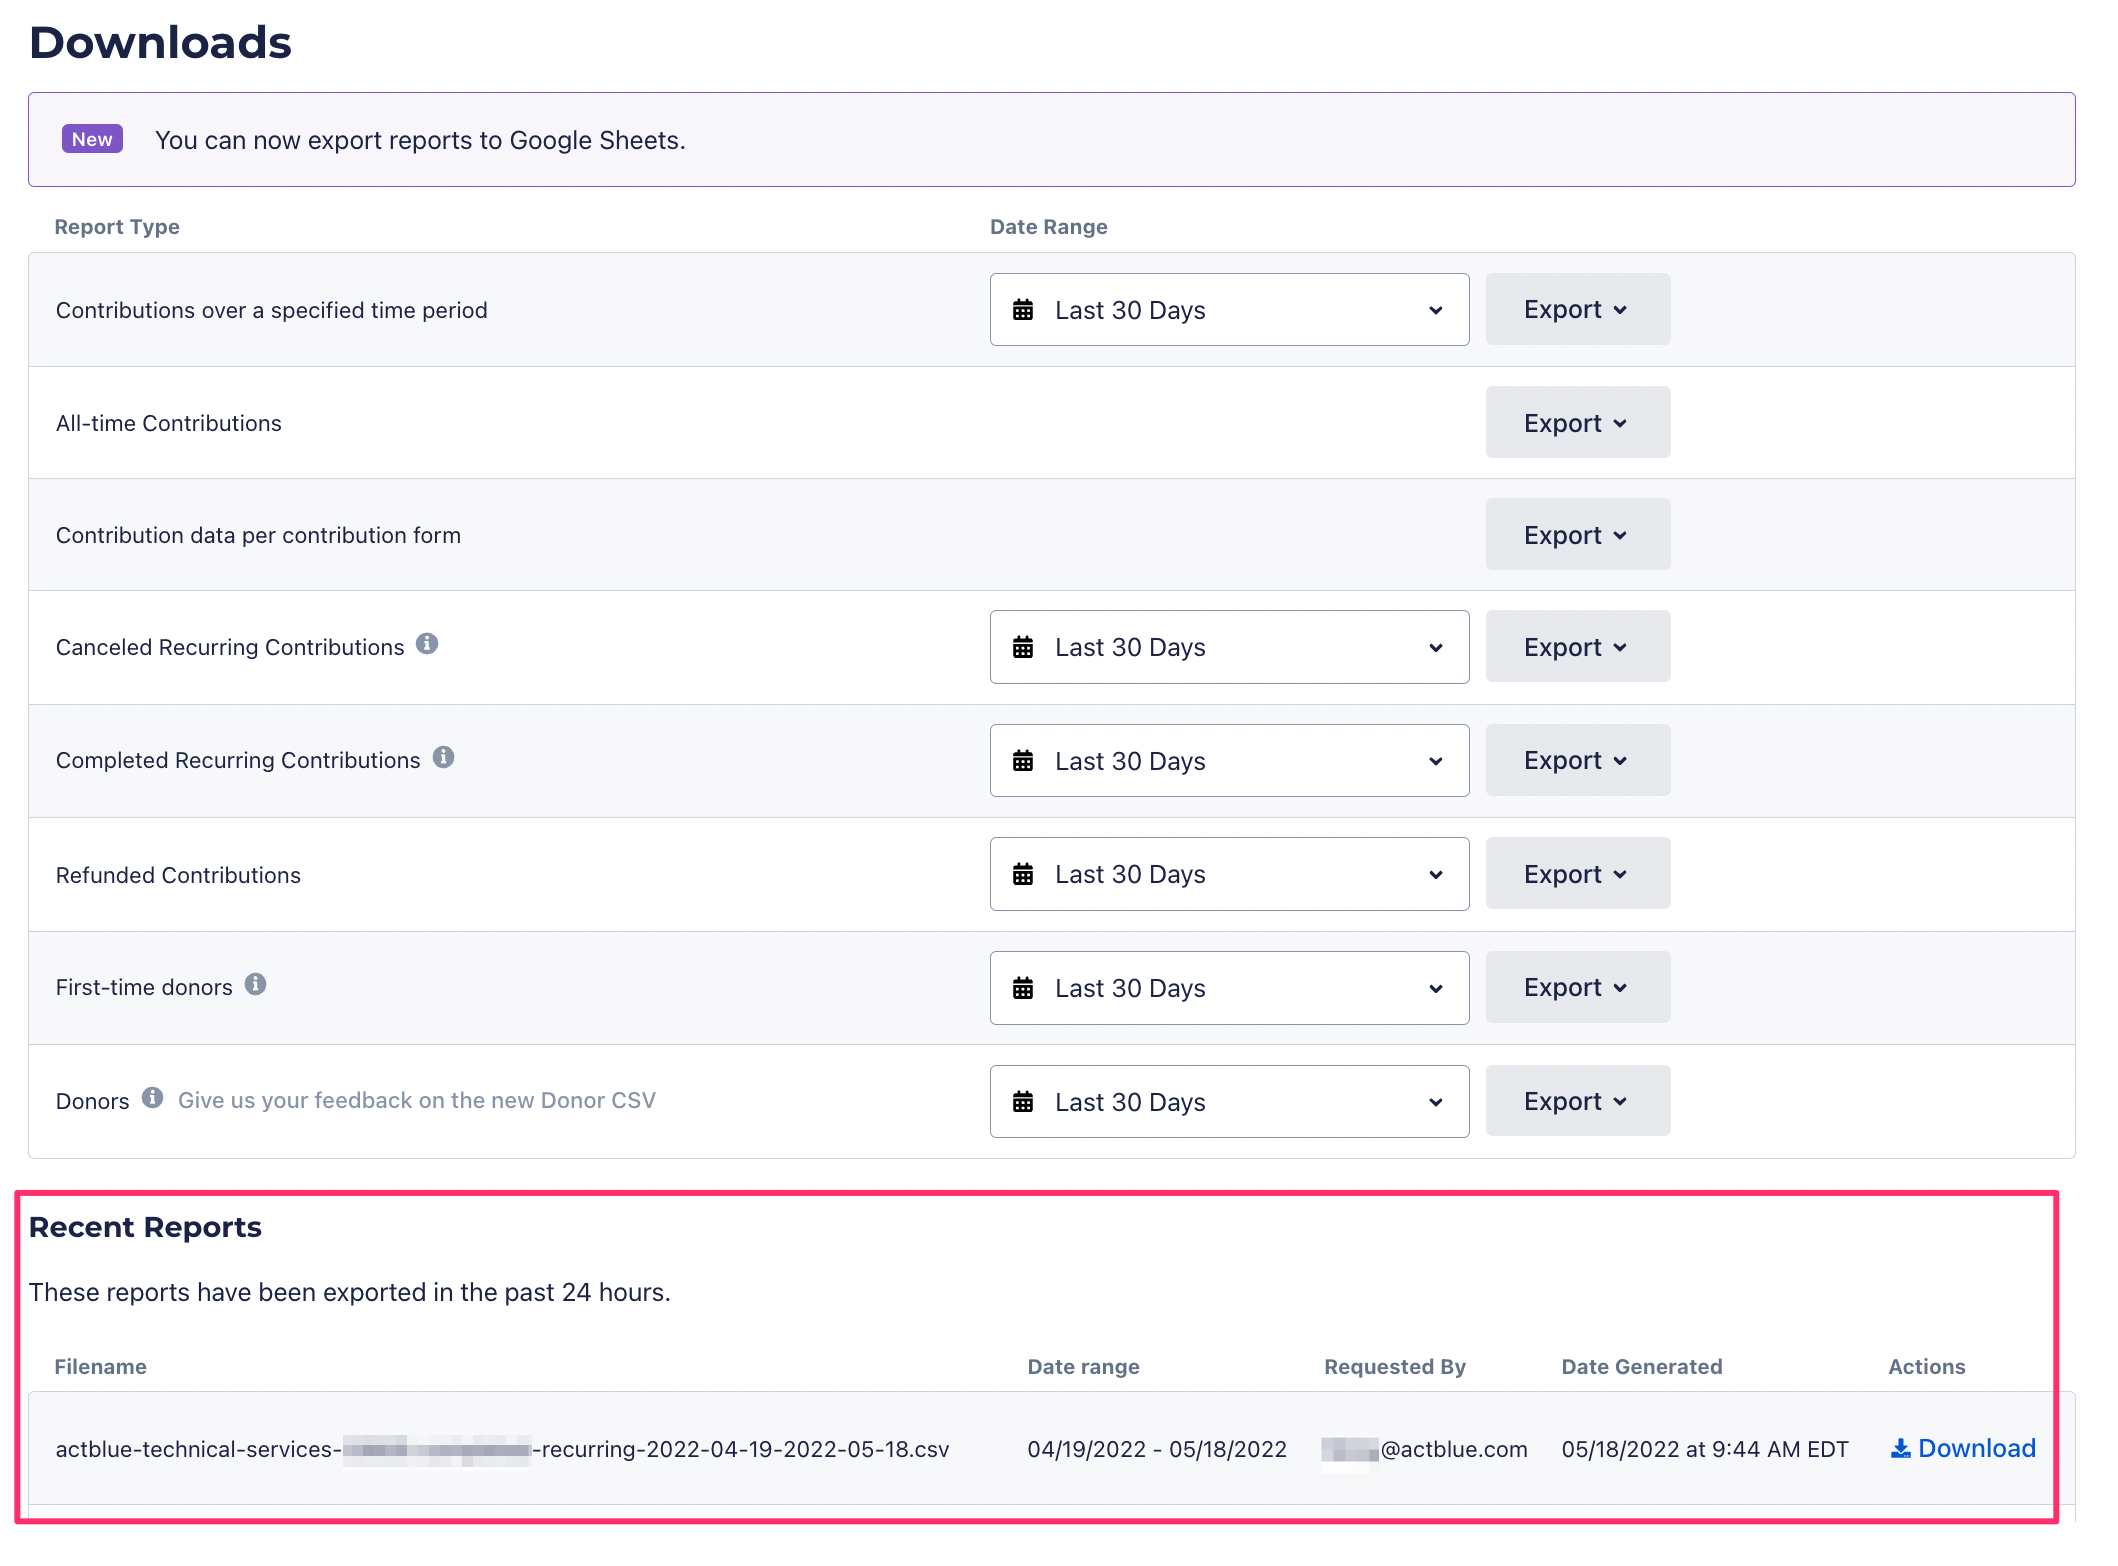The width and height of the screenshot is (2118, 1566).
Task: Click info icon beside Completed Recurring Contributions
Action: coord(443,757)
